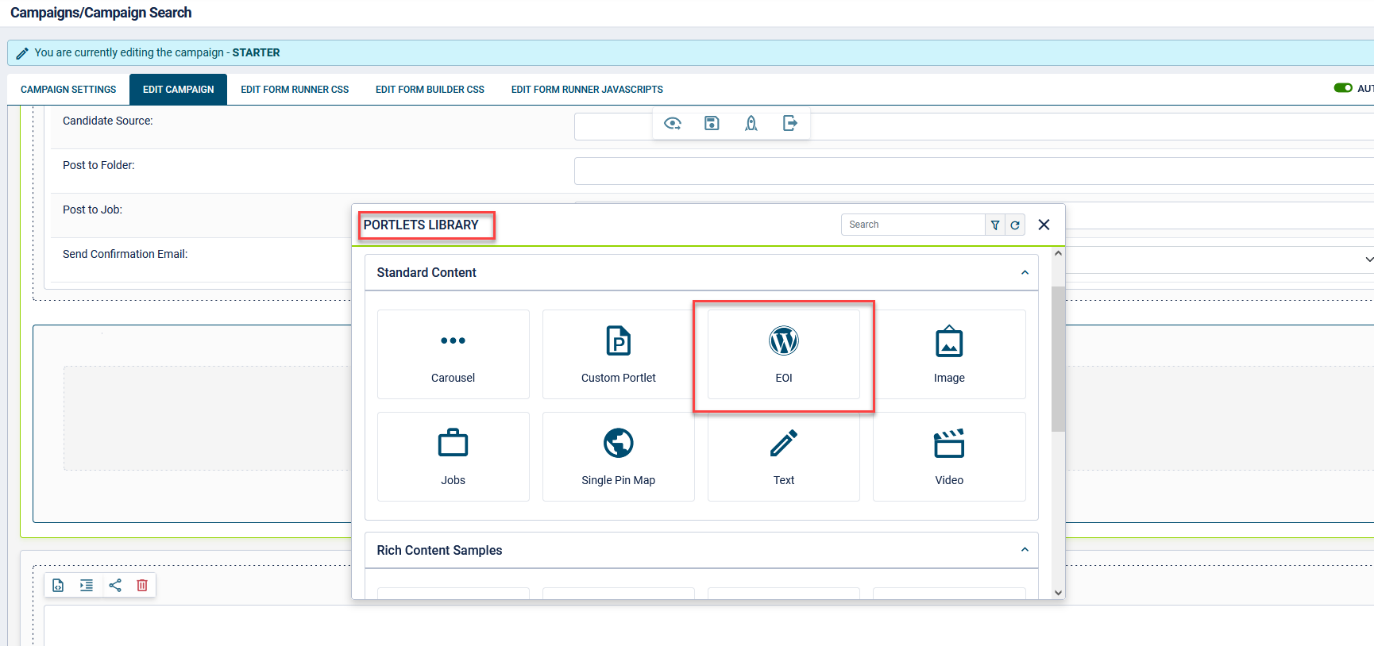Focus the Candidate Source input field
This screenshot has width=1374, height=646.
click(x=974, y=126)
